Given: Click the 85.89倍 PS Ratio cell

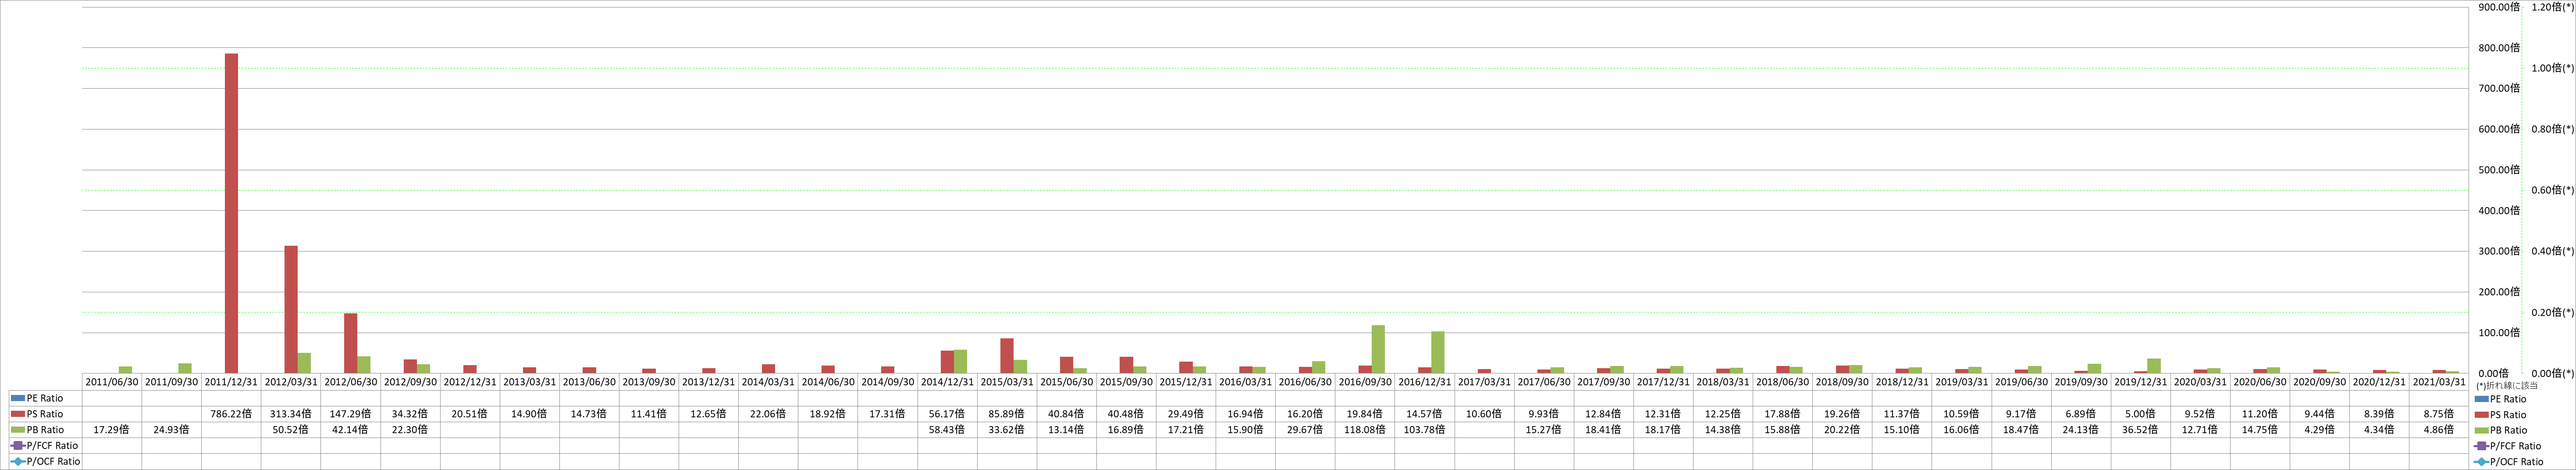Looking at the screenshot, I should 1007,414.
